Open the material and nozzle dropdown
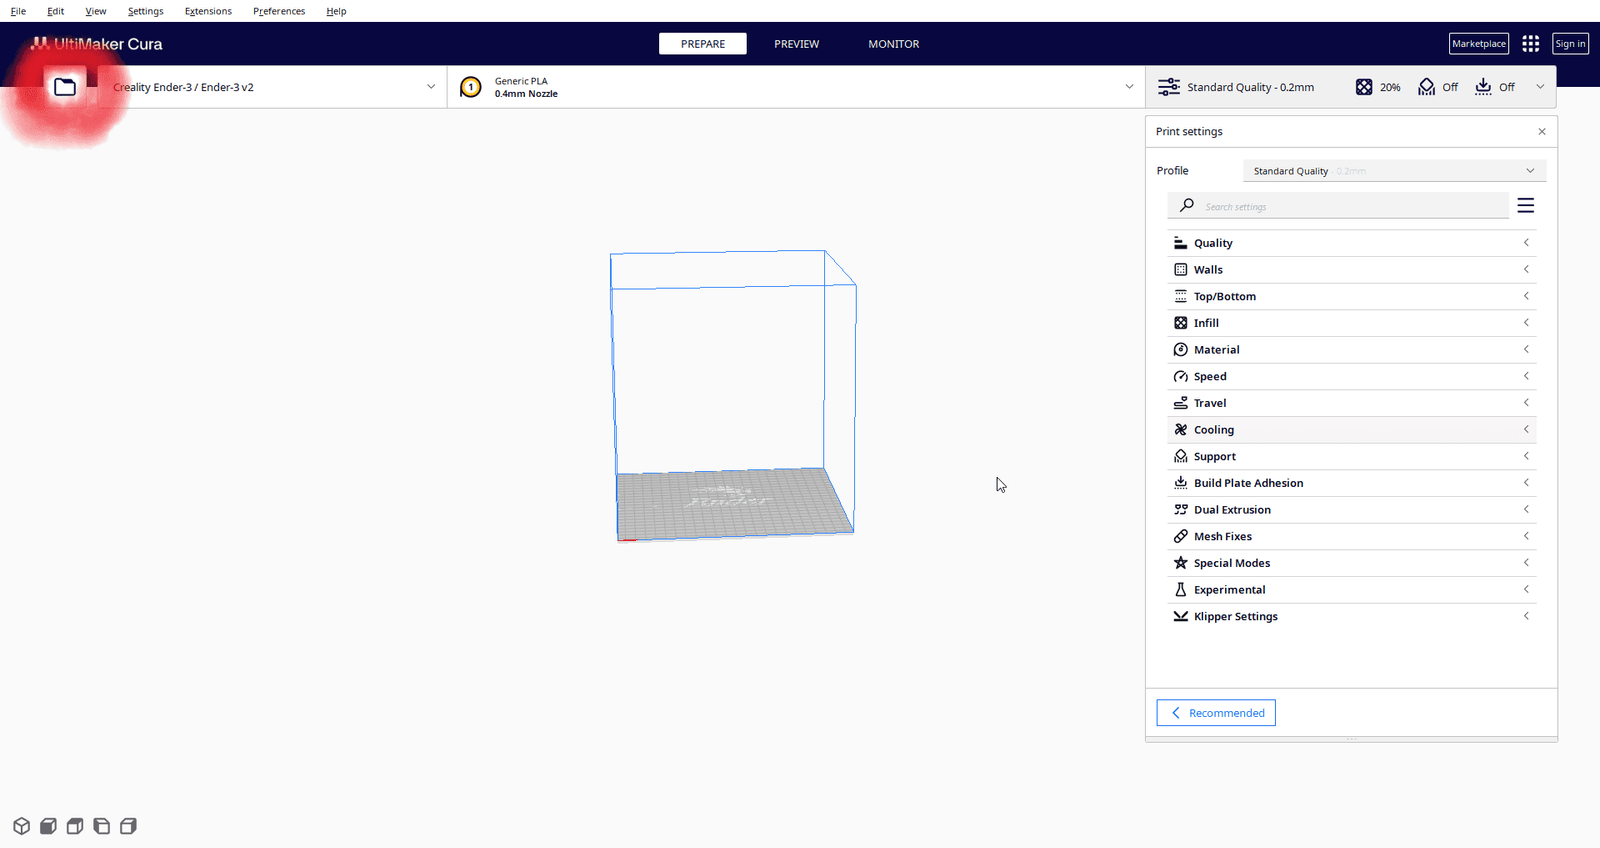The height and width of the screenshot is (848, 1600). 796,87
